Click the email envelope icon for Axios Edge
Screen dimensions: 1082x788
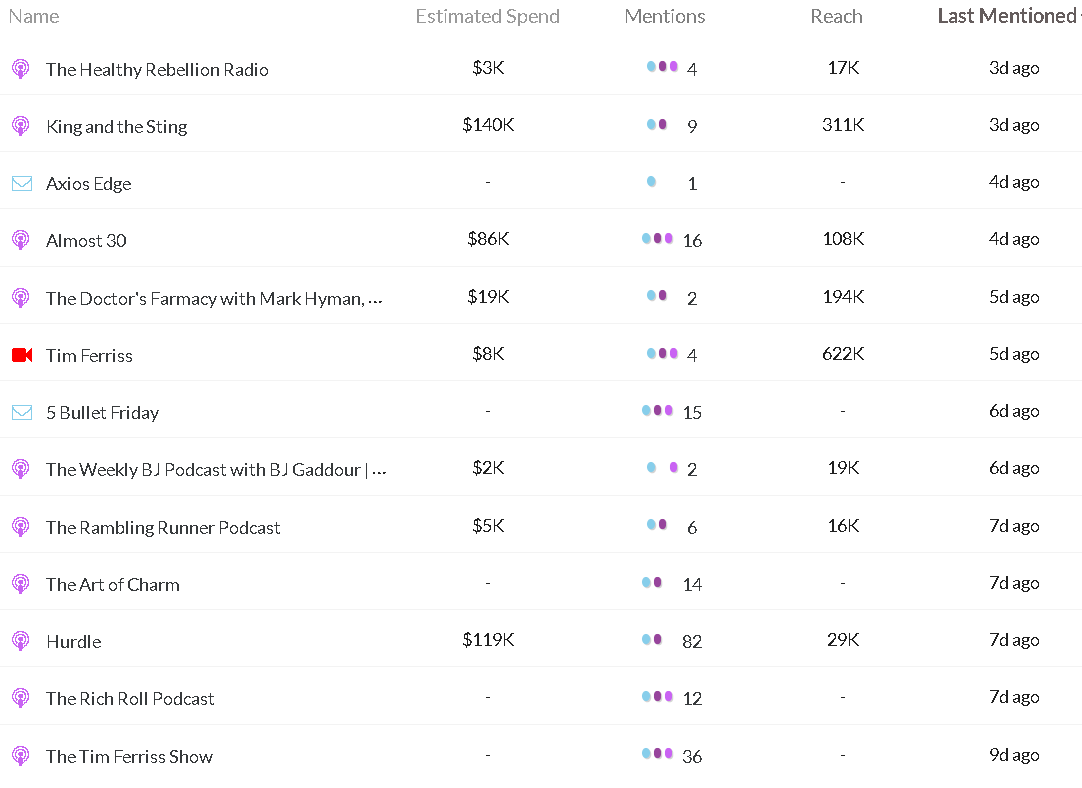point(22,184)
